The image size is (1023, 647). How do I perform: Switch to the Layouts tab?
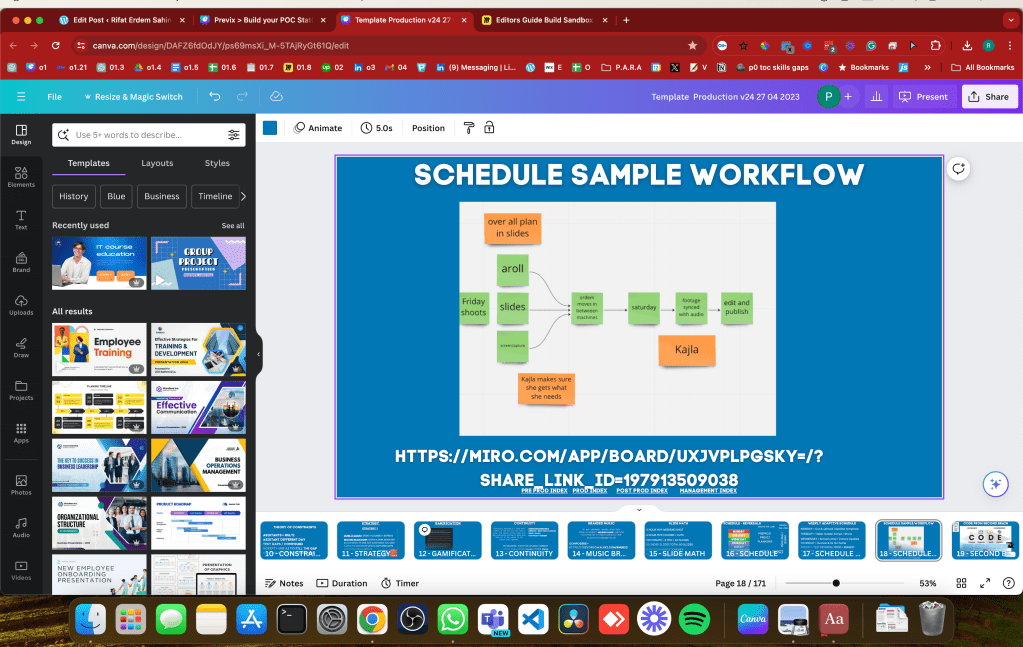coord(157,163)
